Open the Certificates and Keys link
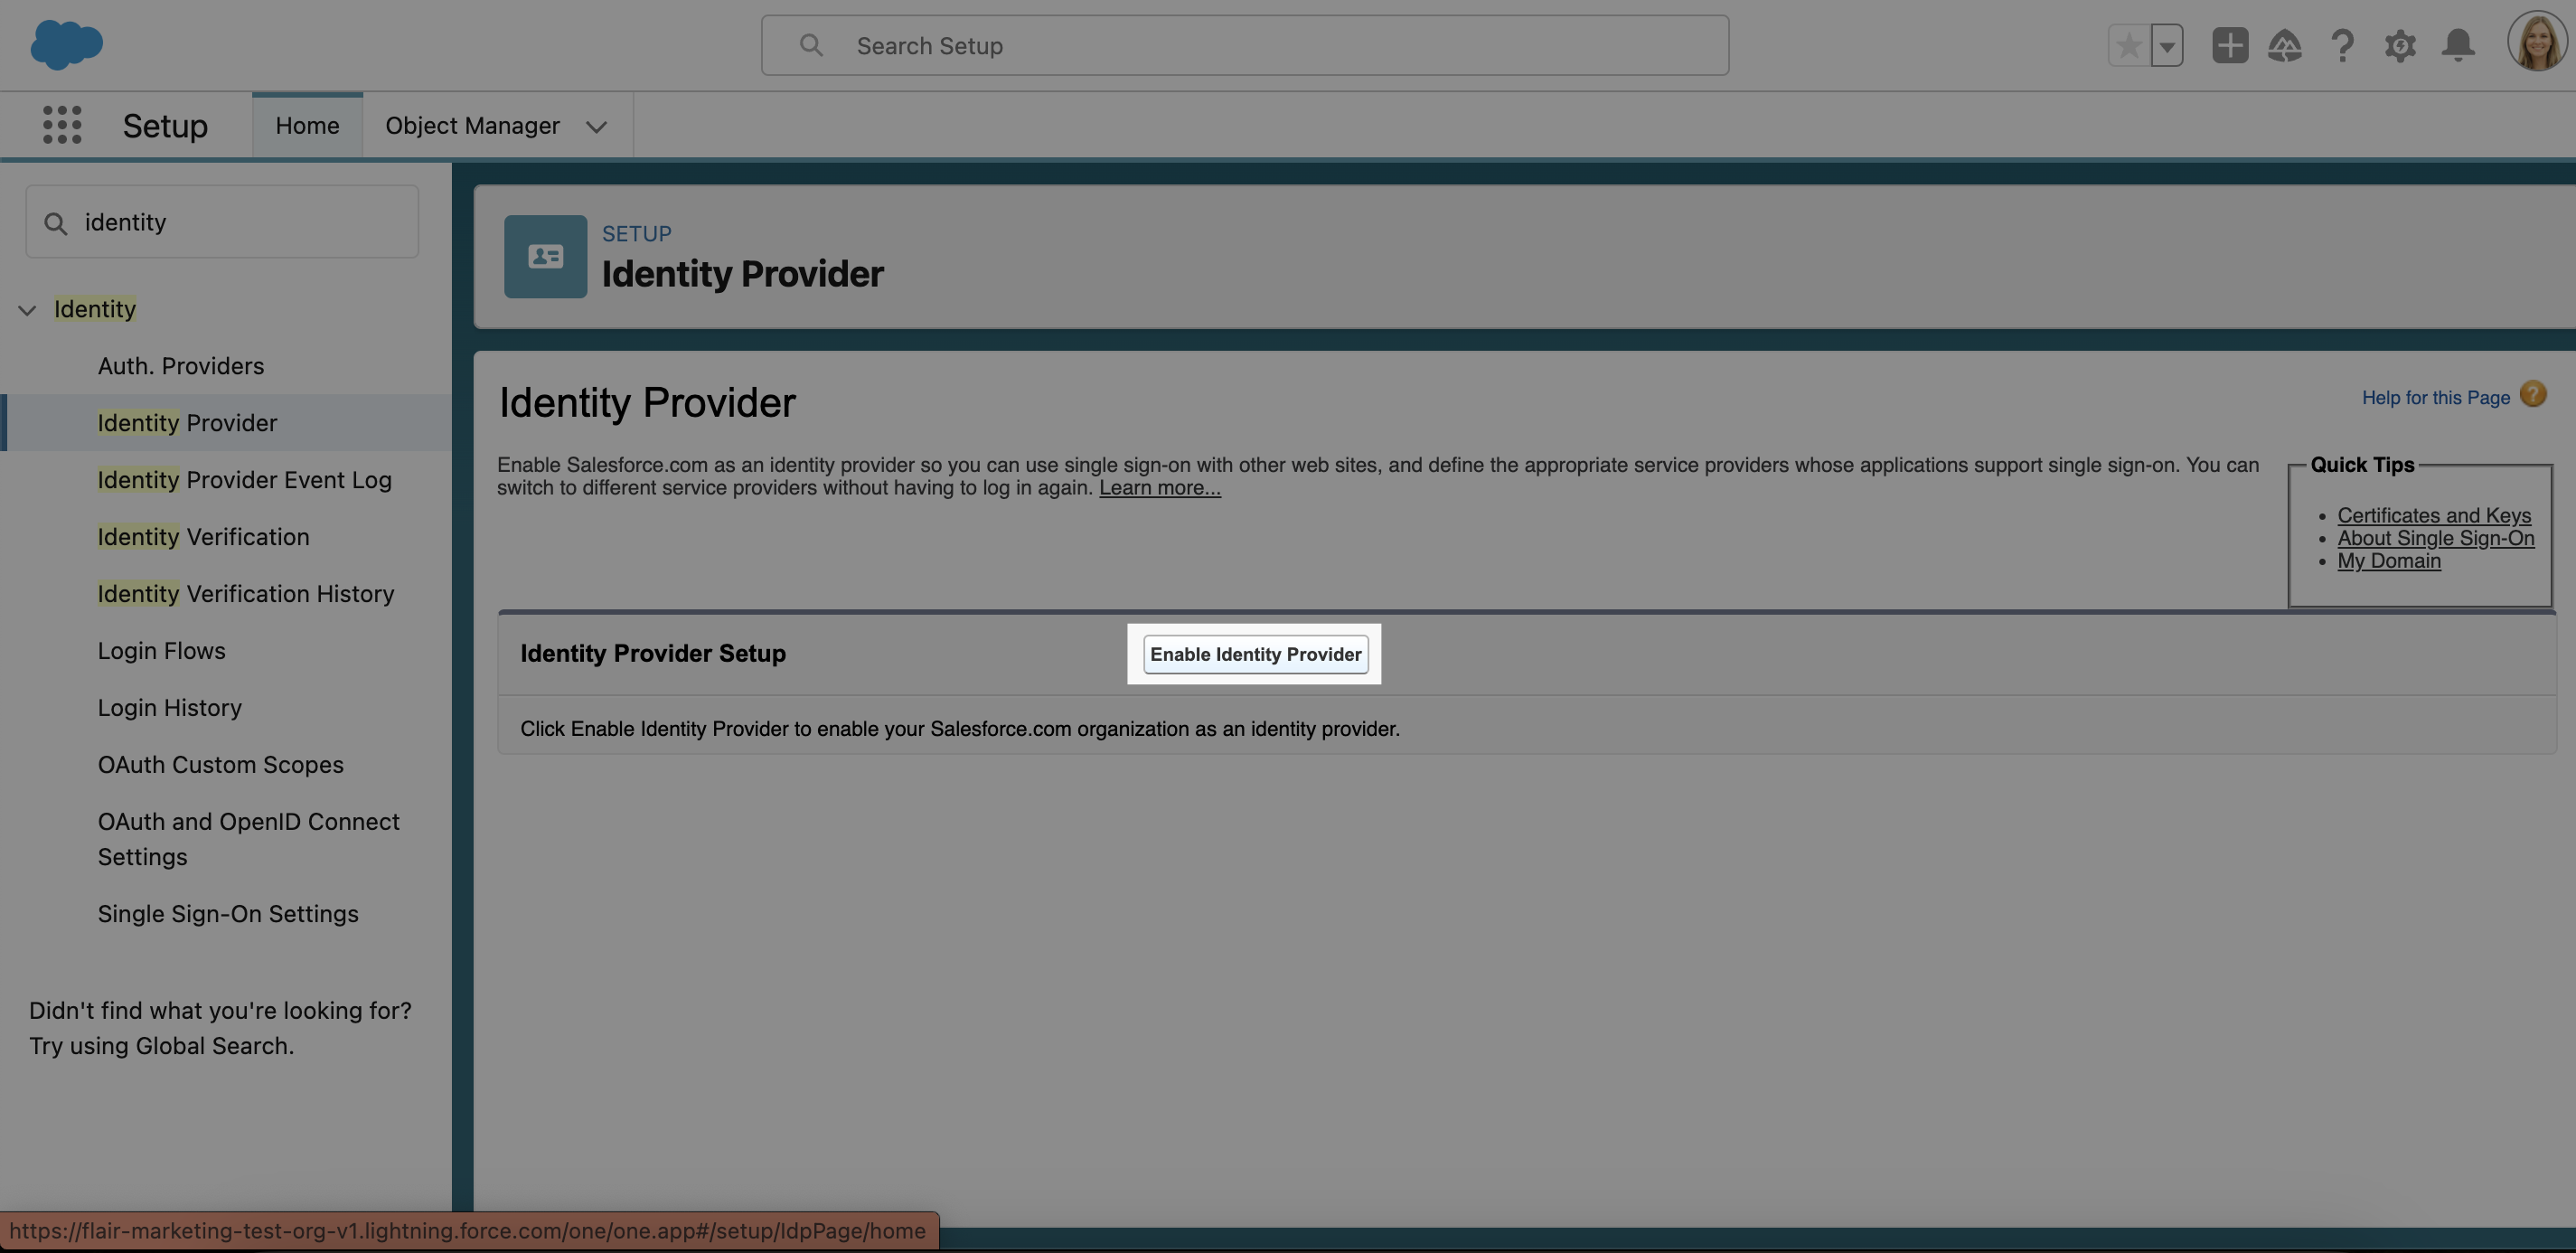 [2433, 515]
